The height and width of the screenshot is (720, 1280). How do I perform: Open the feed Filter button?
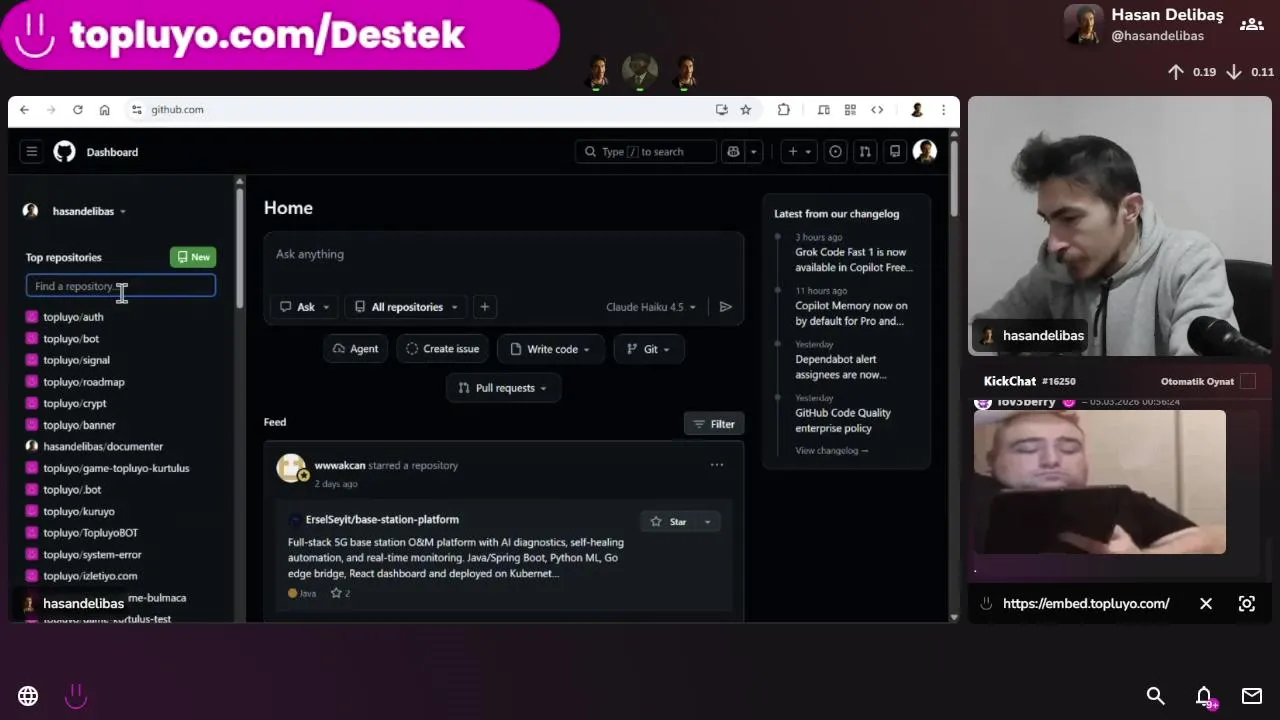coord(714,424)
